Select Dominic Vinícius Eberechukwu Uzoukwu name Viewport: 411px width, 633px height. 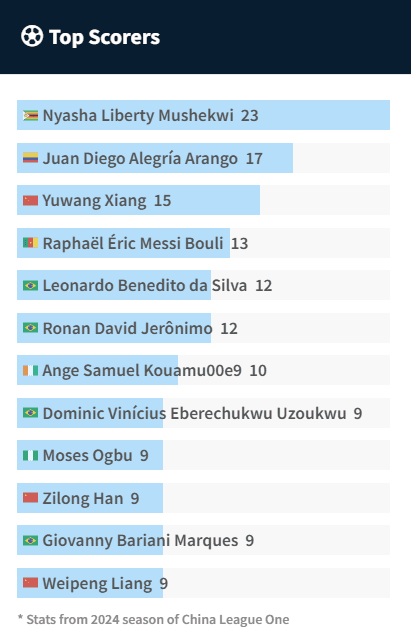(x=195, y=413)
